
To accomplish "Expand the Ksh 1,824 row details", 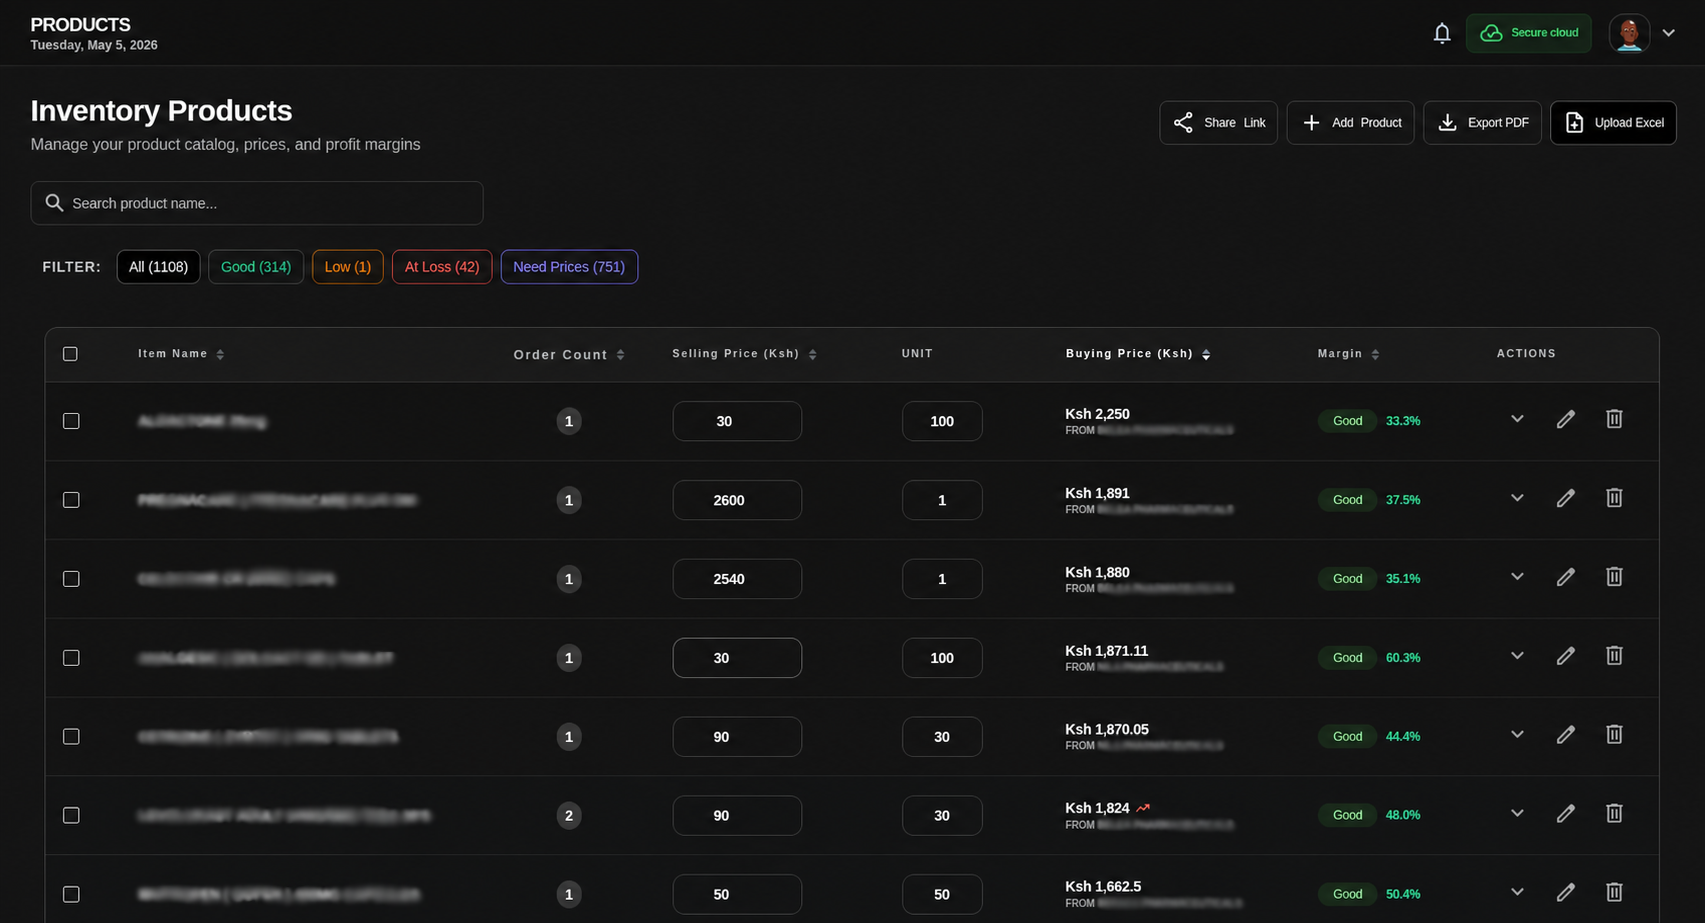I will pos(1517,814).
